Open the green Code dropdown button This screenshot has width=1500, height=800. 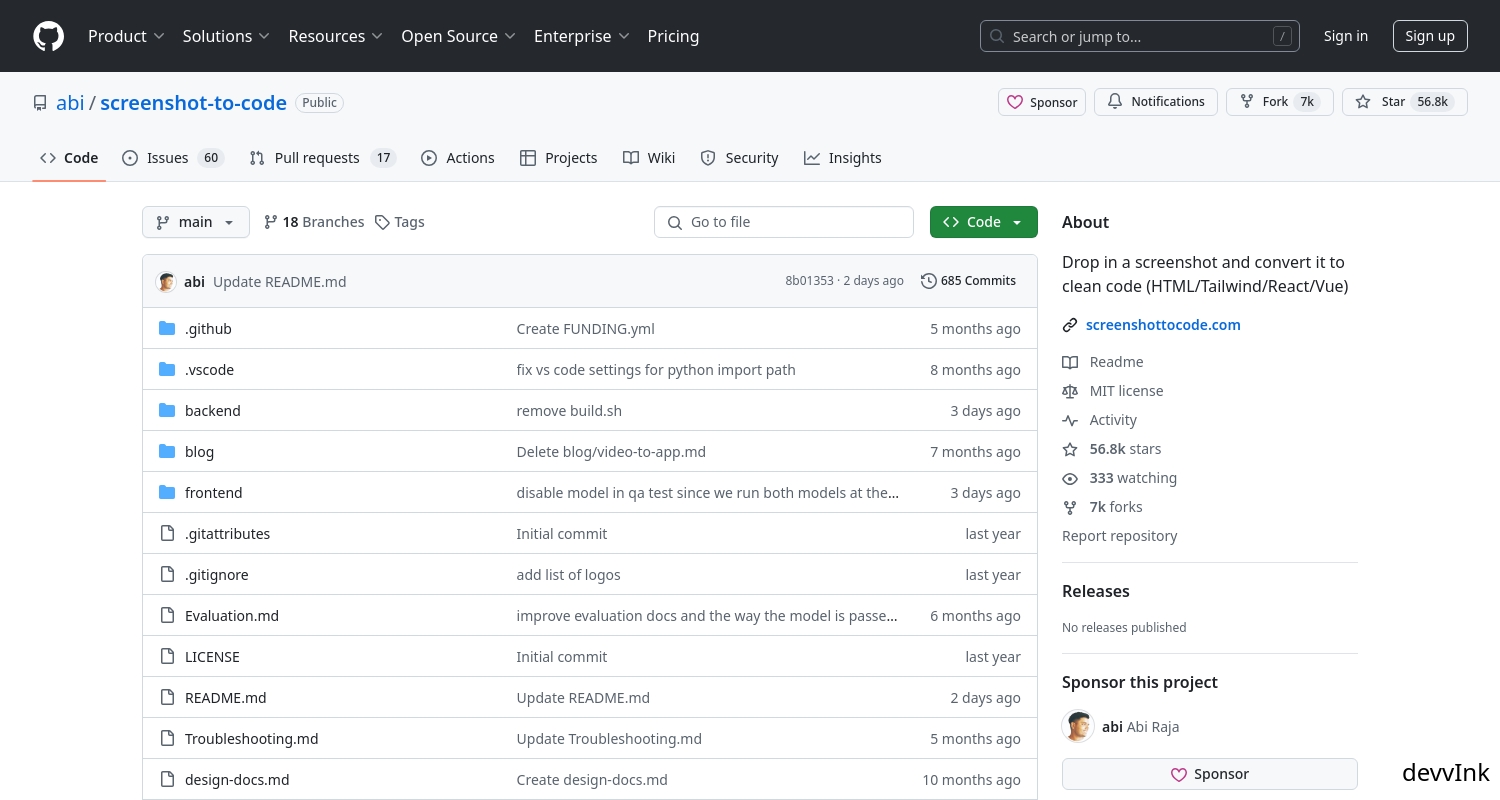(984, 222)
